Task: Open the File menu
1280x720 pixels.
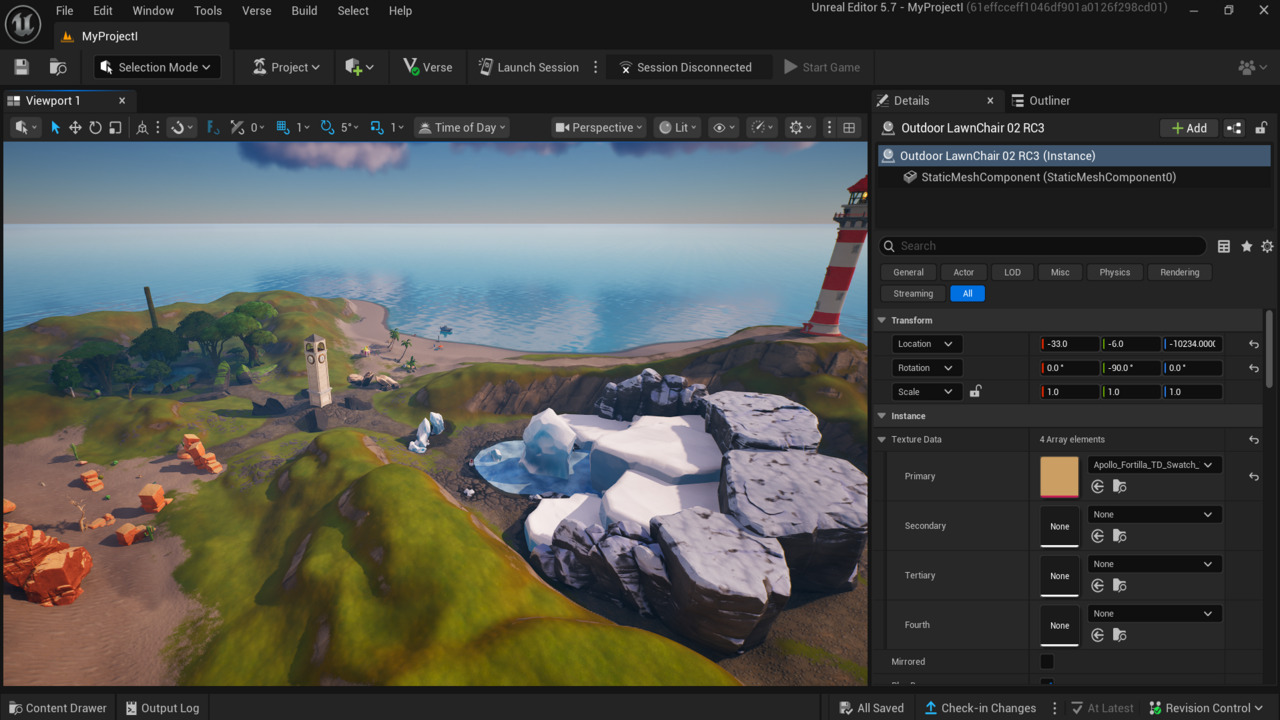Action: (64, 10)
